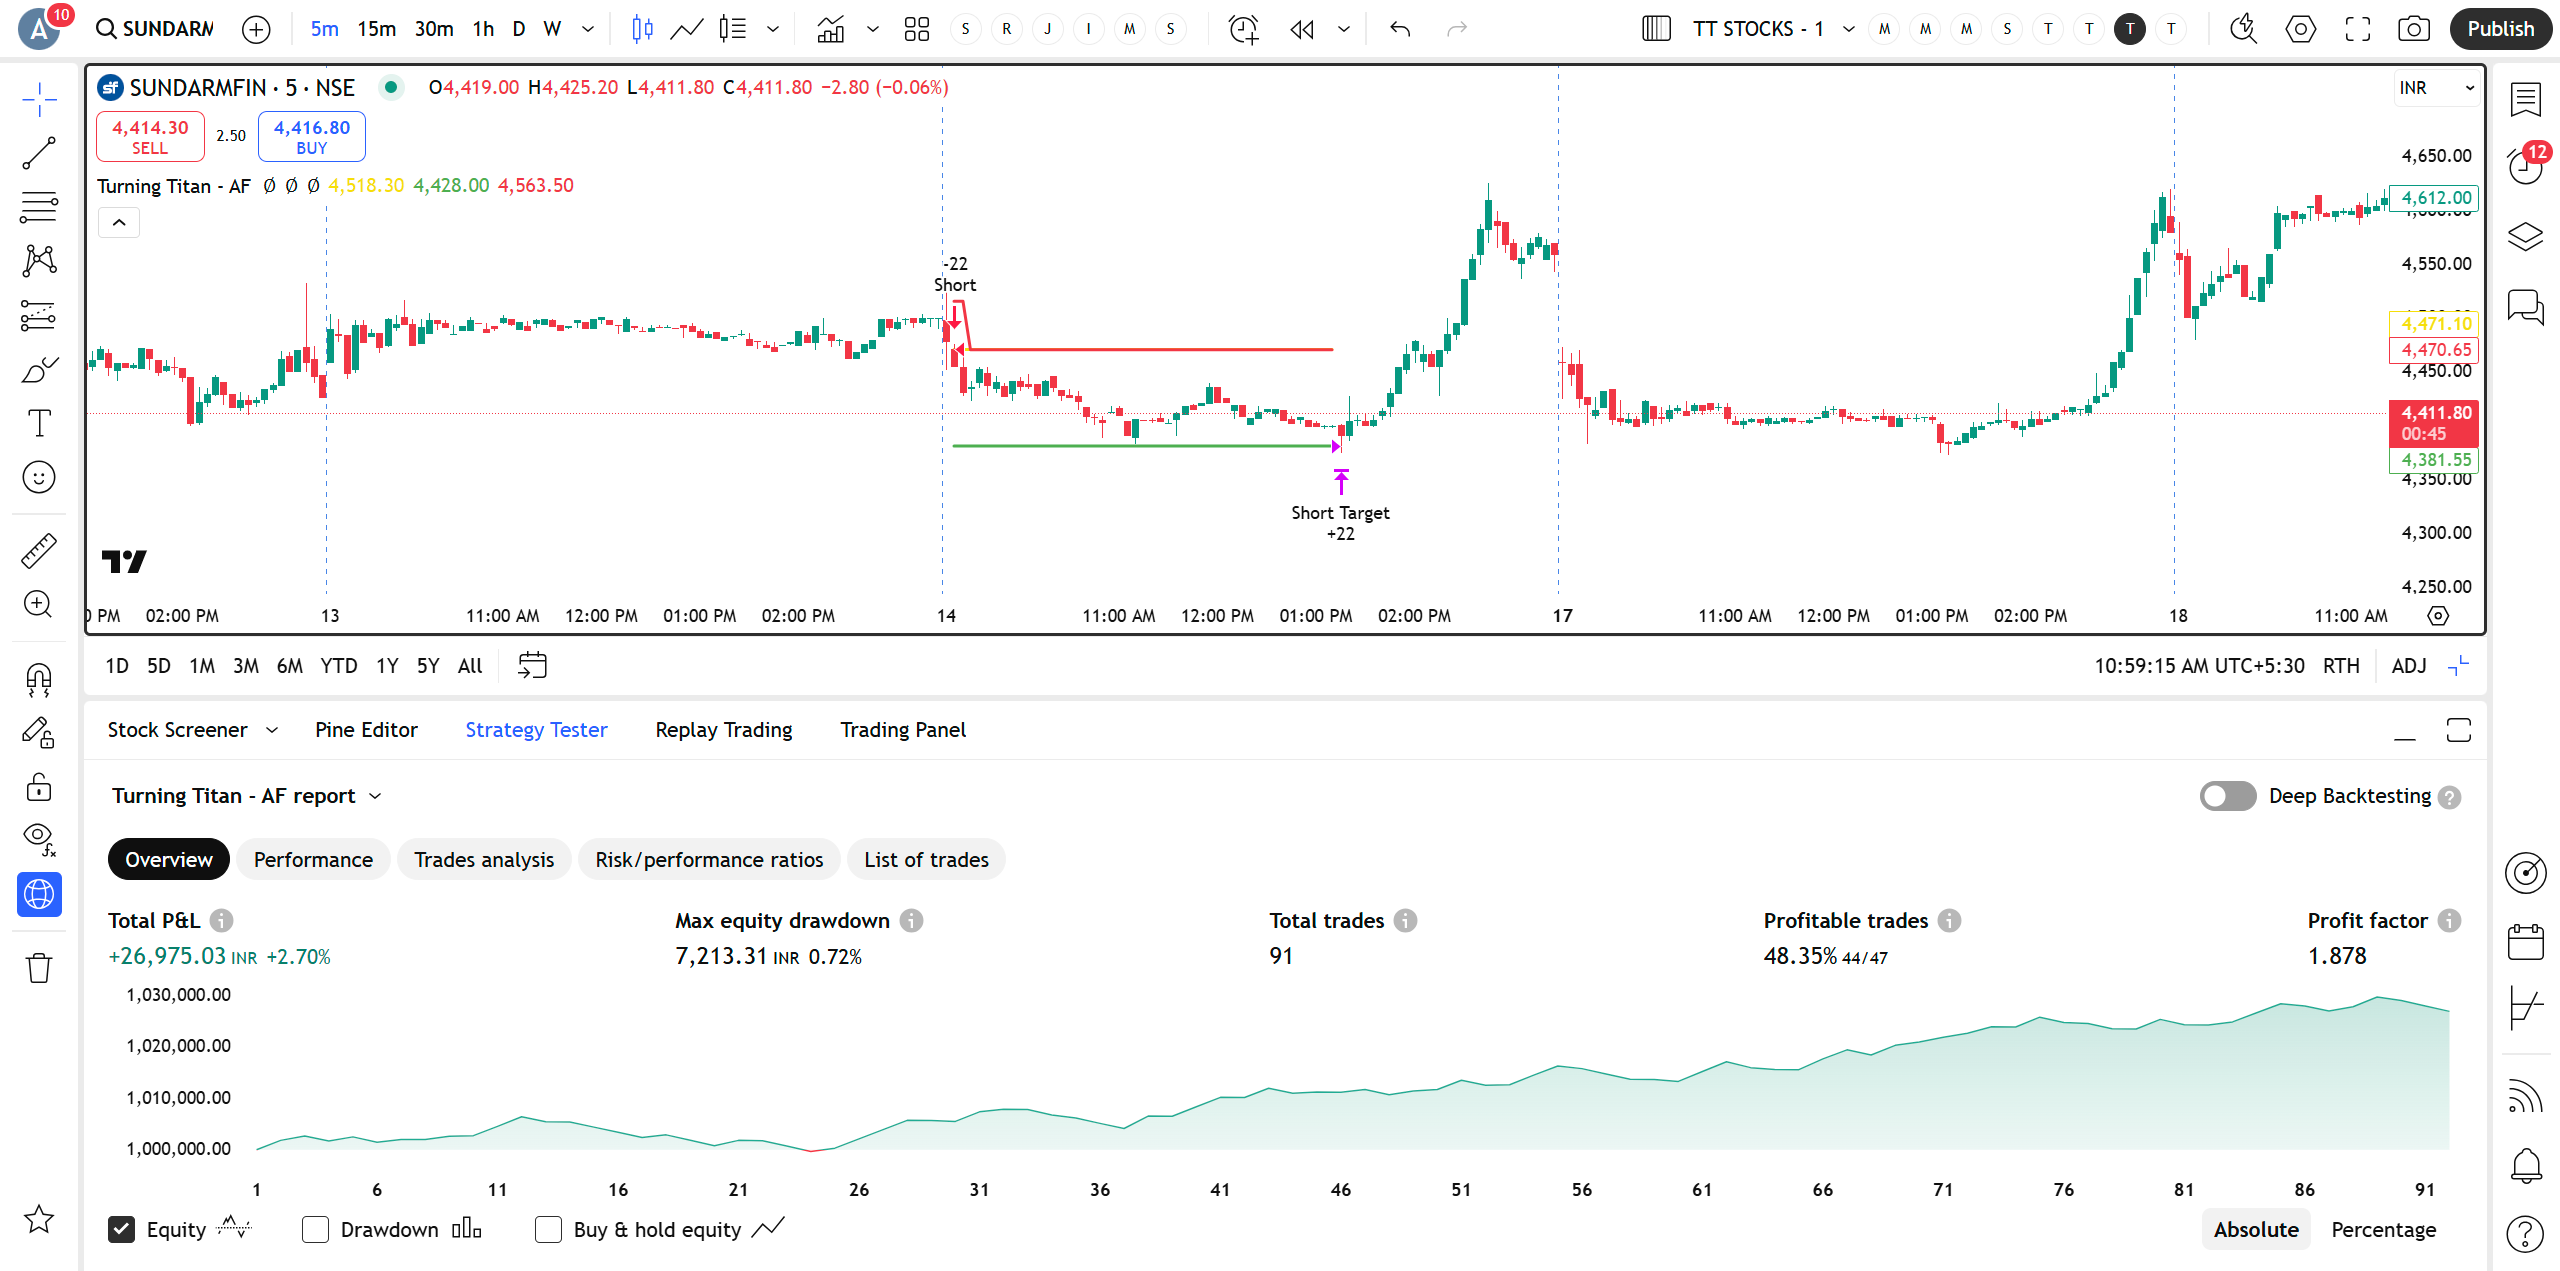
Task: Remove drawings with trash icon
Action: (39, 967)
